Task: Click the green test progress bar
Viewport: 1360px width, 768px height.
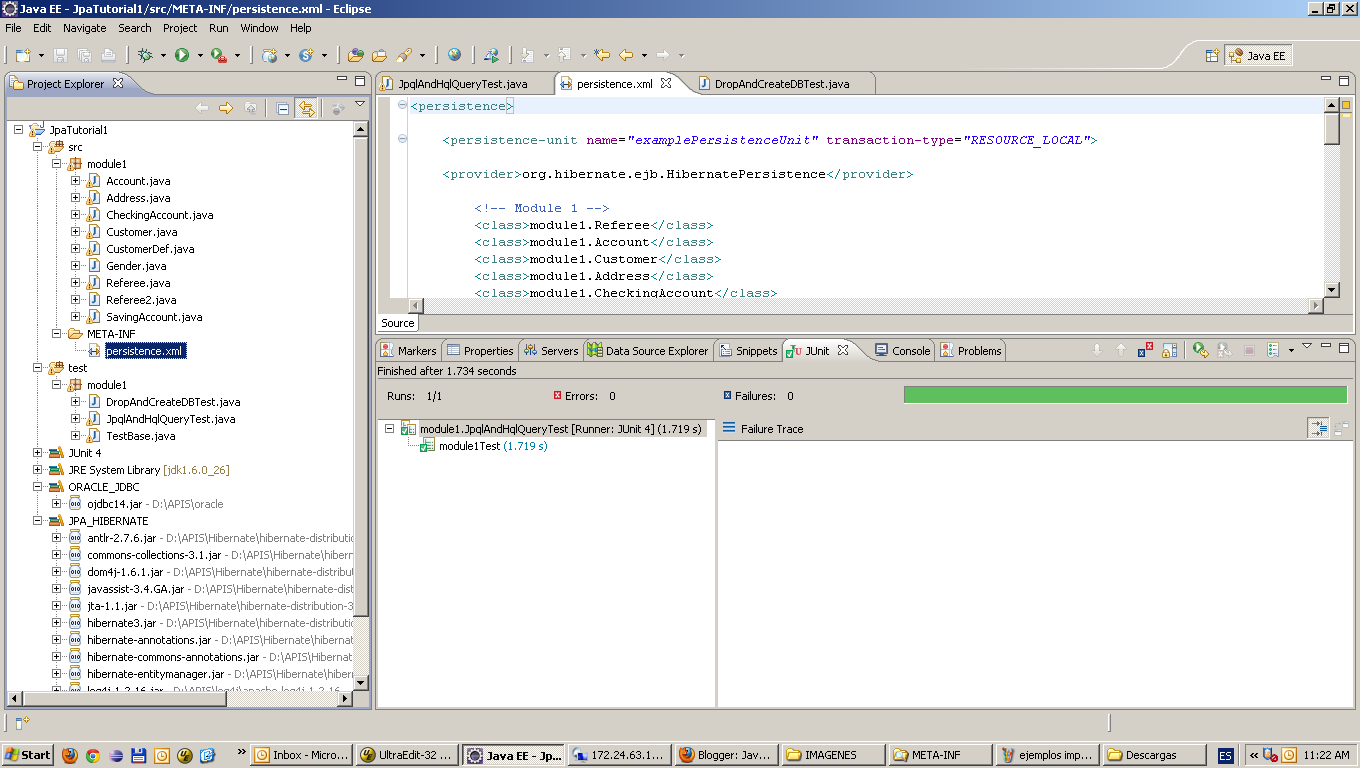Action: click(1124, 395)
